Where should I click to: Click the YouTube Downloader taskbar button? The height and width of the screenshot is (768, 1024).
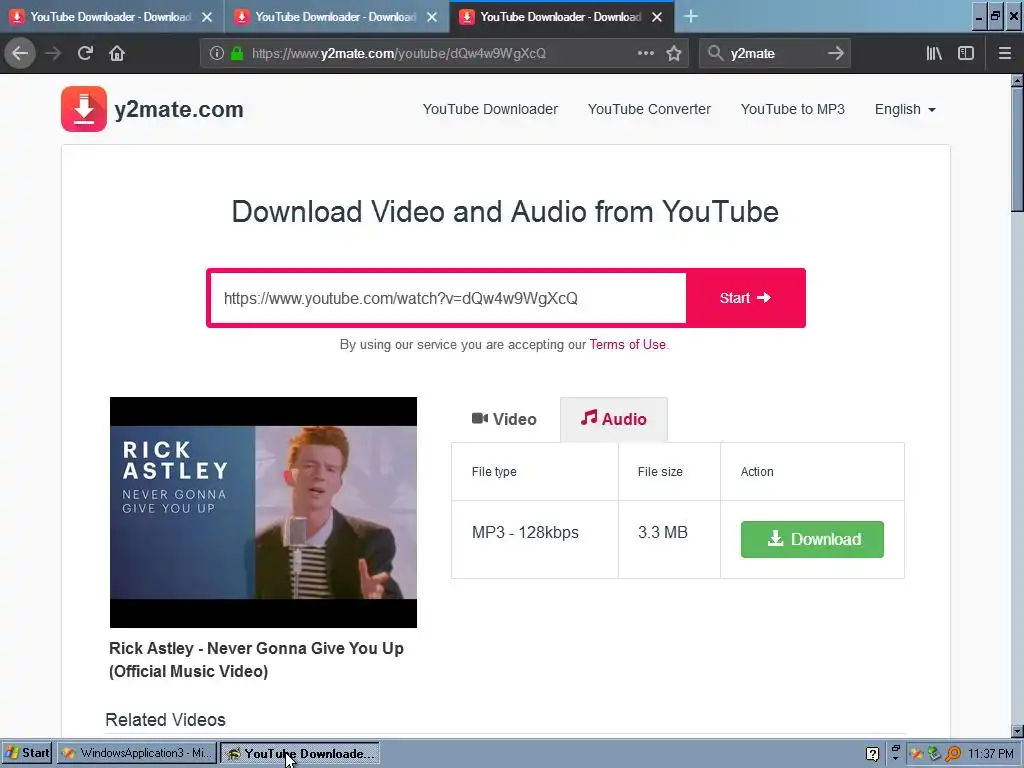coord(300,754)
